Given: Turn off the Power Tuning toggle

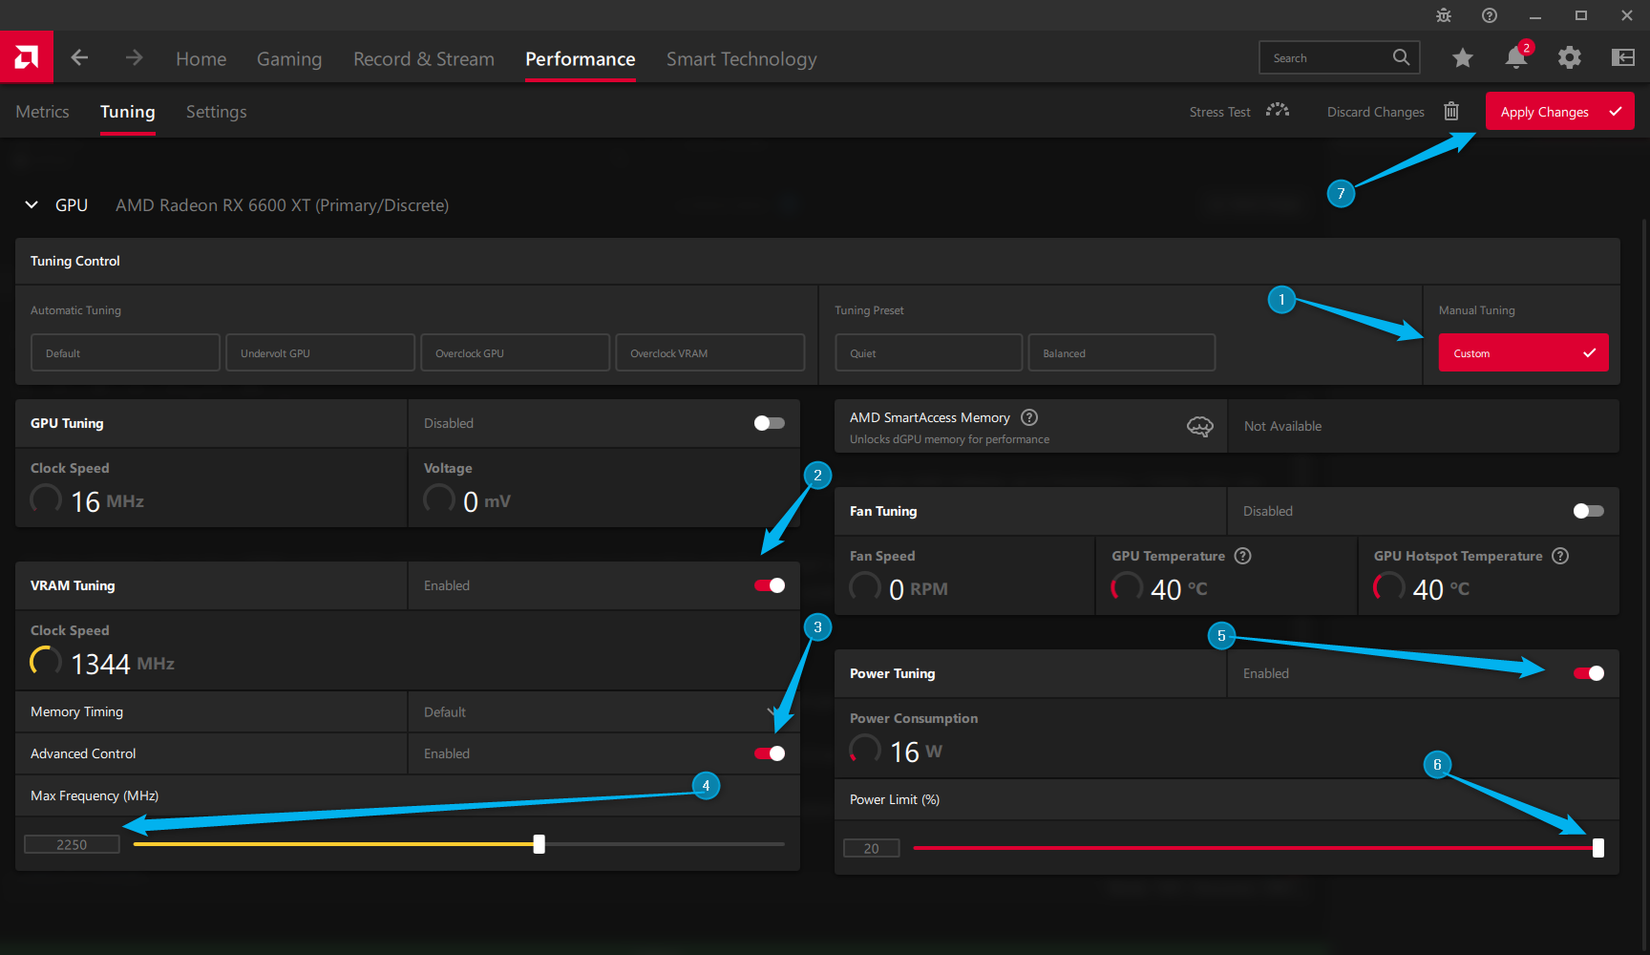Looking at the screenshot, I should pos(1587,674).
